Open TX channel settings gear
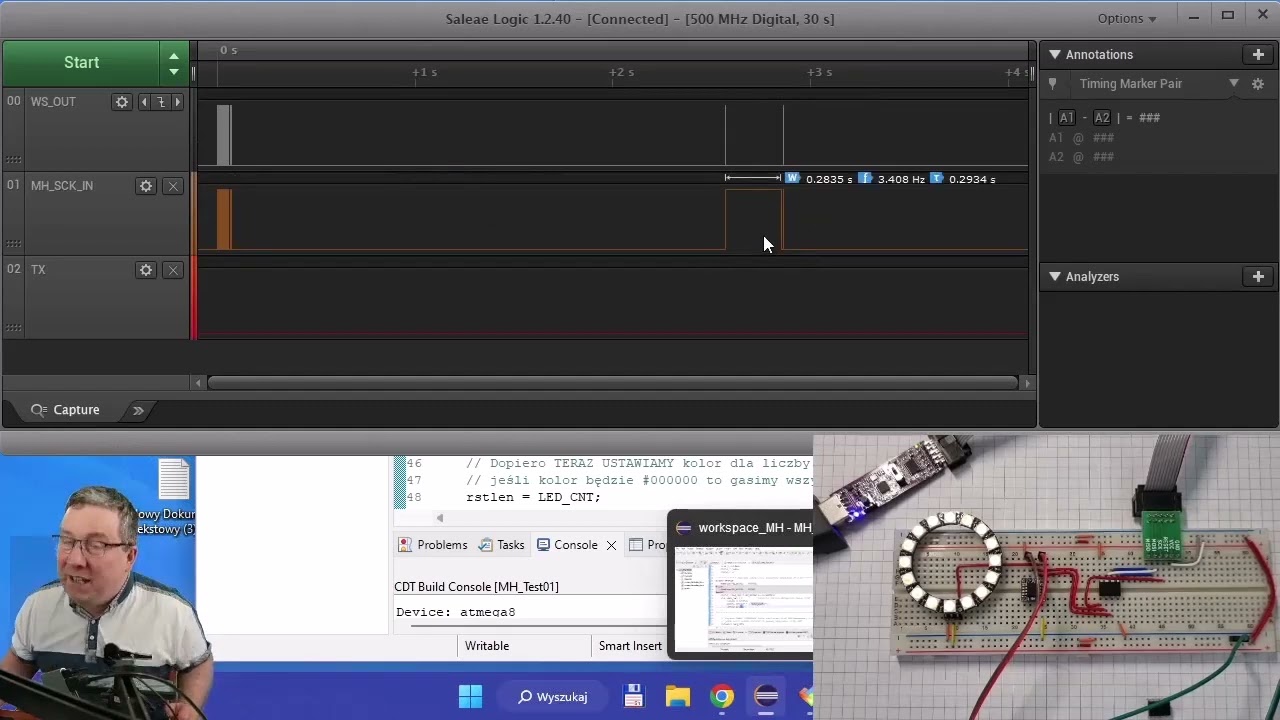The image size is (1280, 720). pos(146,270)
